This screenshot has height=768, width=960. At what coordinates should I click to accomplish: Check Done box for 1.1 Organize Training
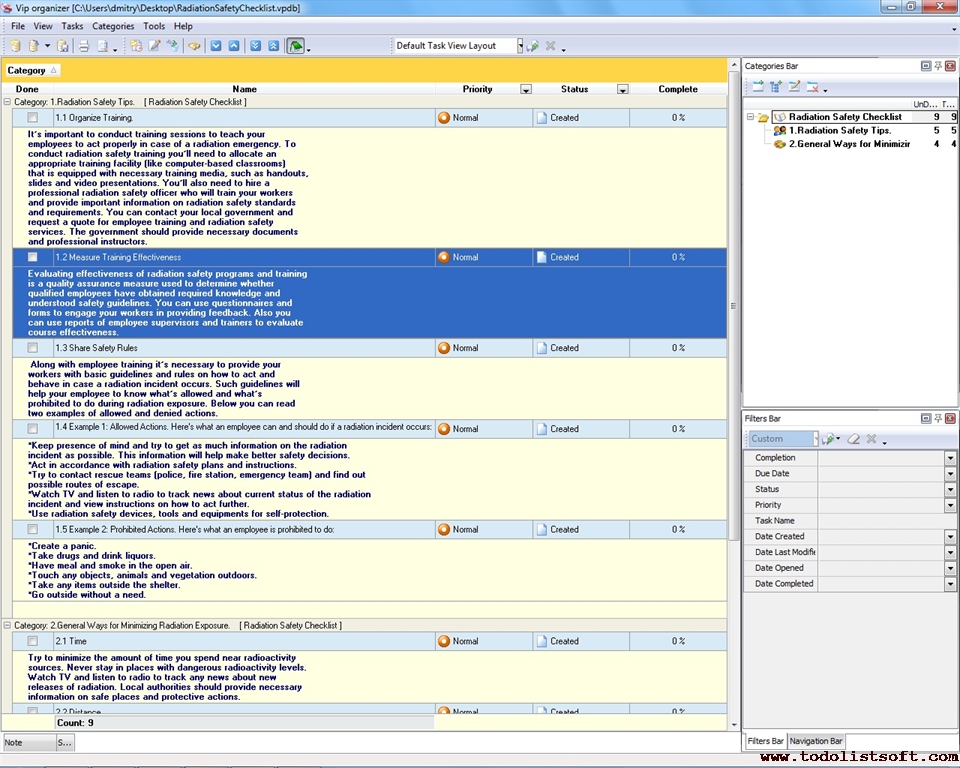(x=33, y=118)
